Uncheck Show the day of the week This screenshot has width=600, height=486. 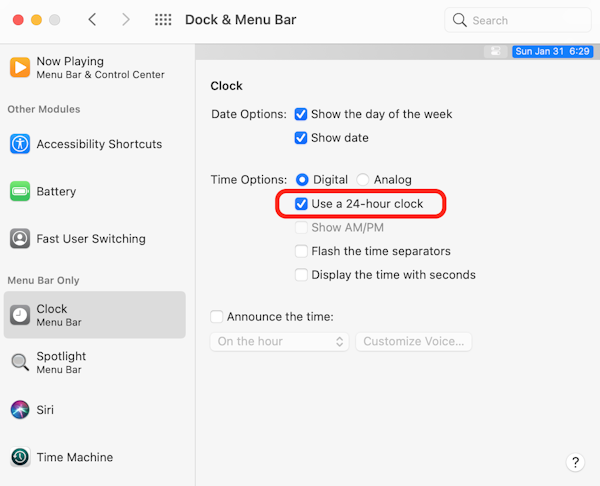pos(301,114)
